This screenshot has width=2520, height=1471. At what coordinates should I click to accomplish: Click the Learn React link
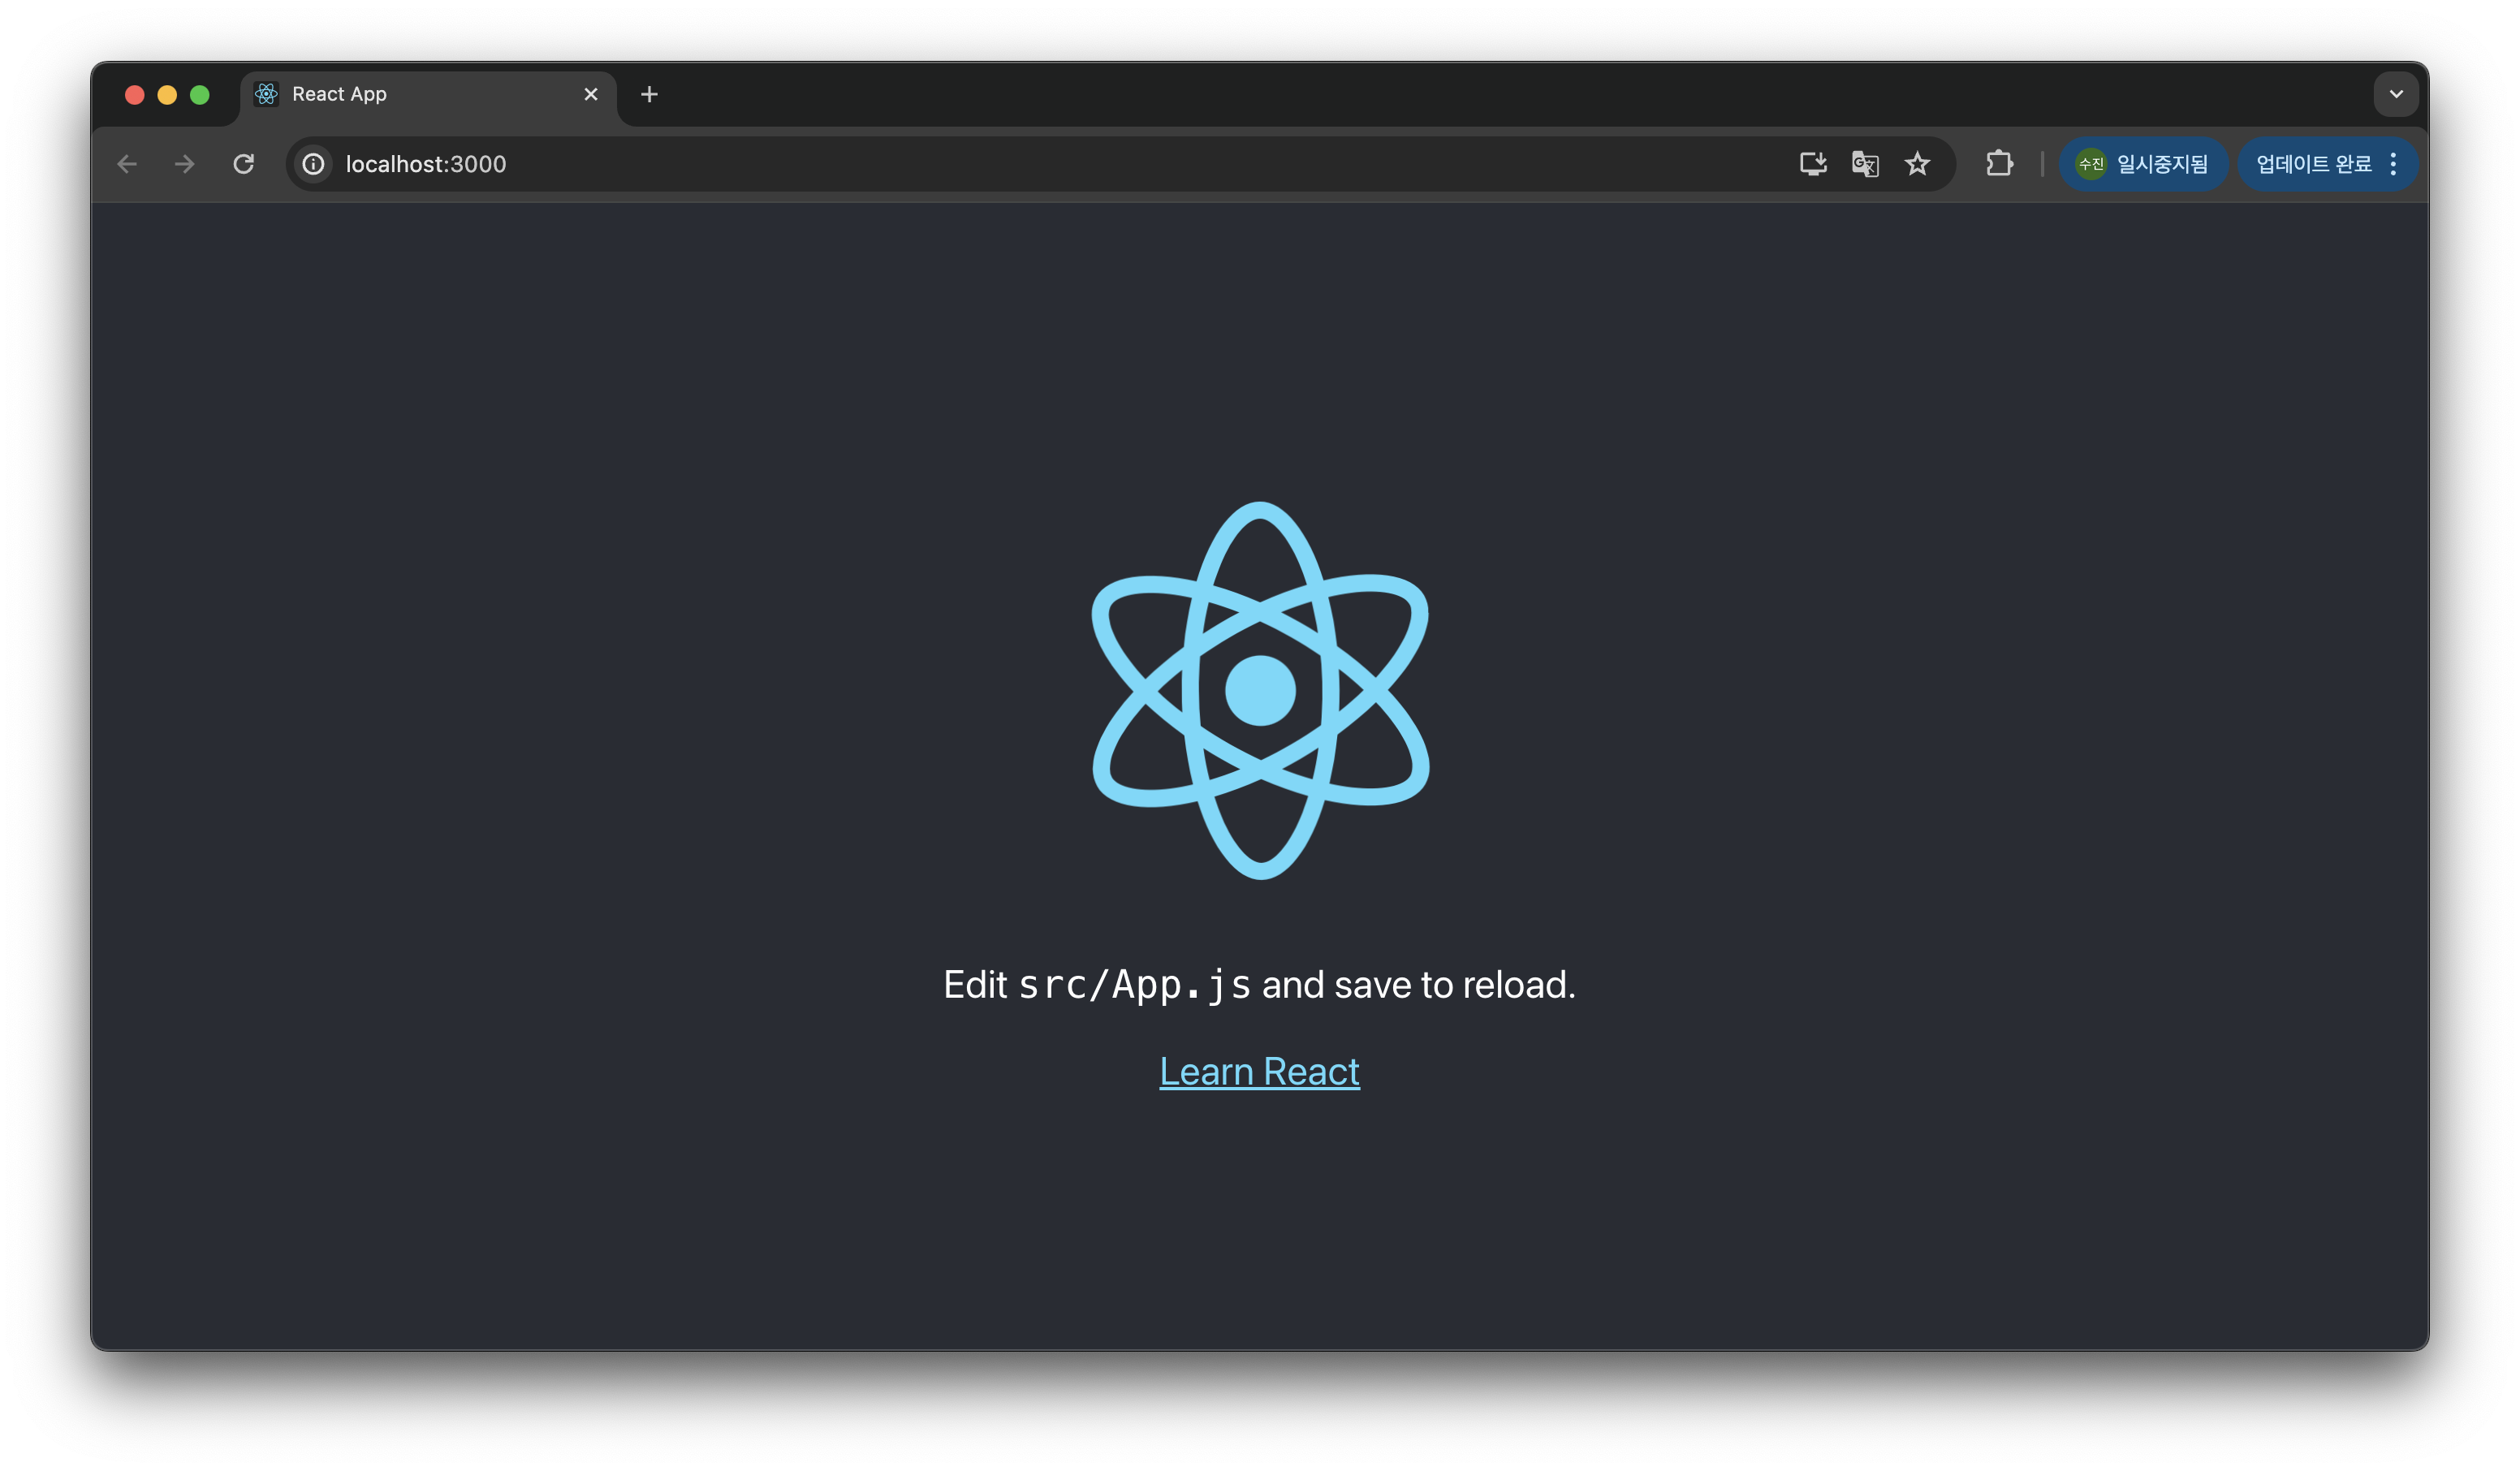pos(1259,1072)
